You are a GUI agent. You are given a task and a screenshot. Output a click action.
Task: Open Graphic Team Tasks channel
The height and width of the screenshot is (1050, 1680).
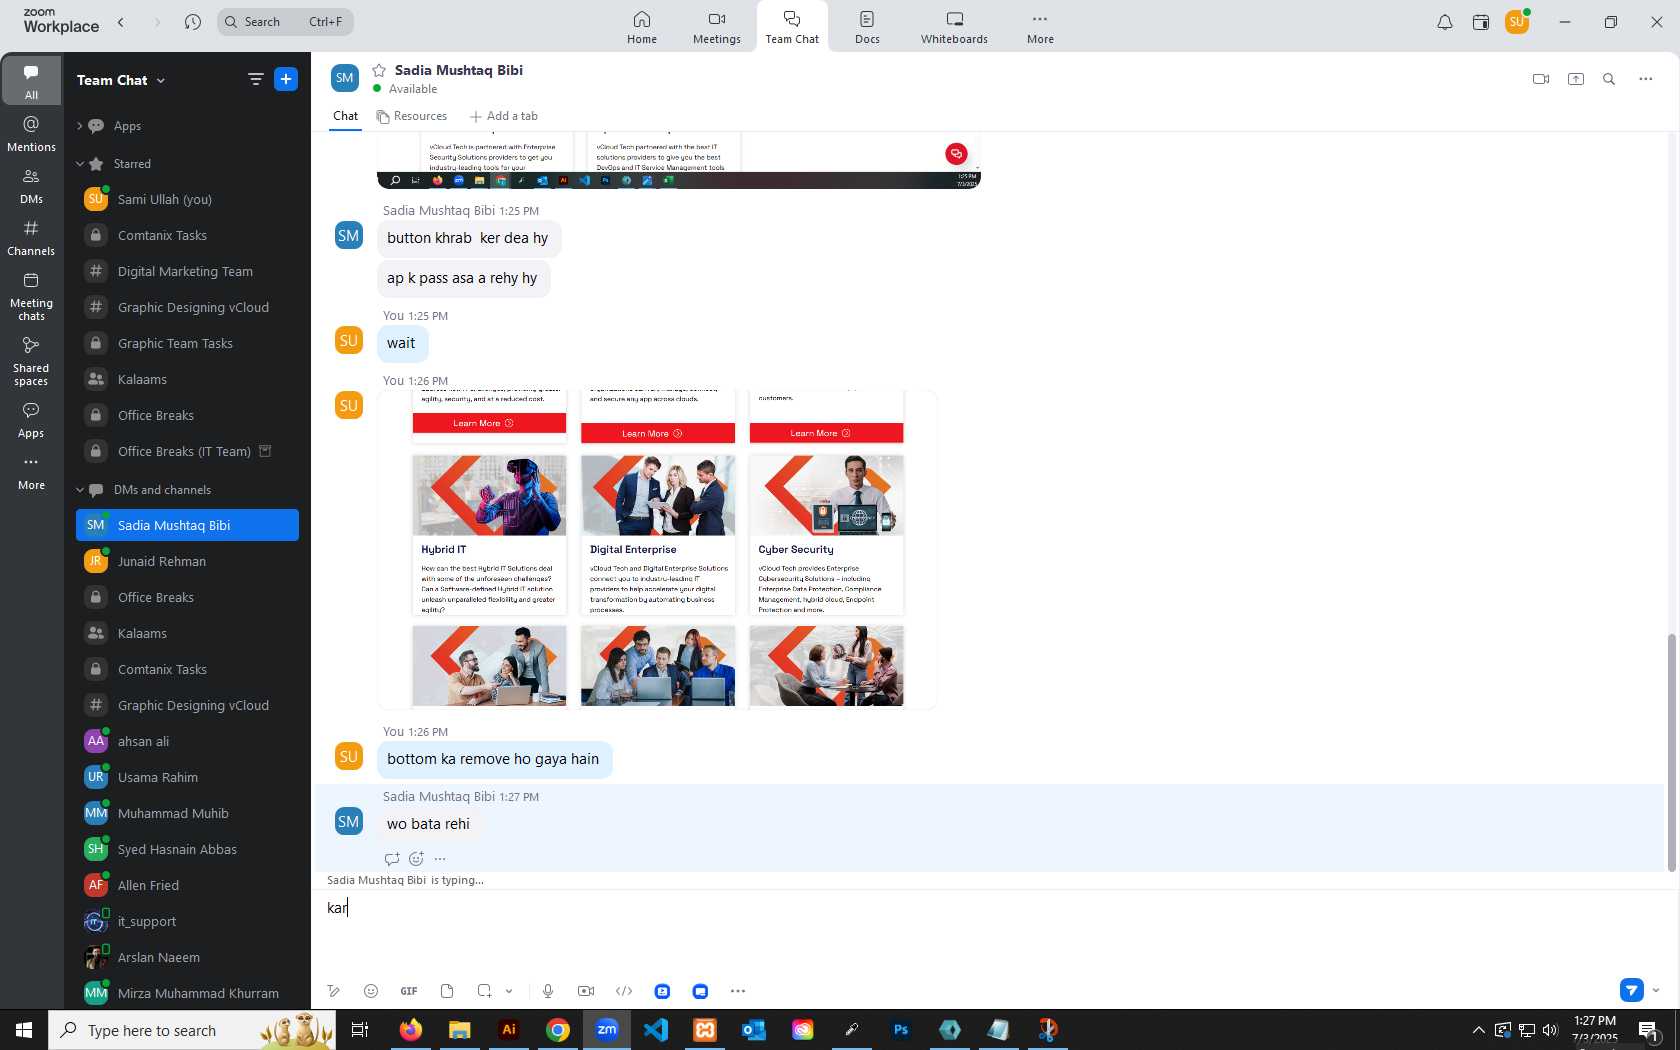point(187,343)
